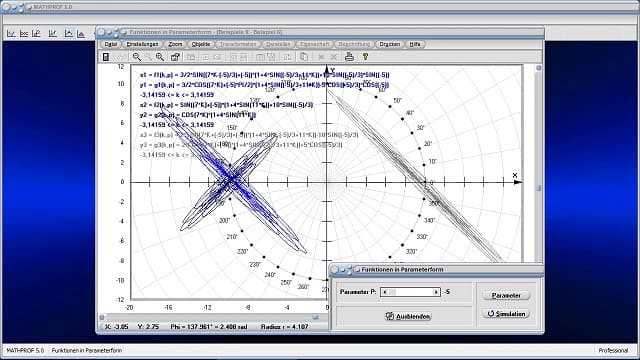Click the Professional label in status bar
The image size is (640, 360).
tap(613, 350)
